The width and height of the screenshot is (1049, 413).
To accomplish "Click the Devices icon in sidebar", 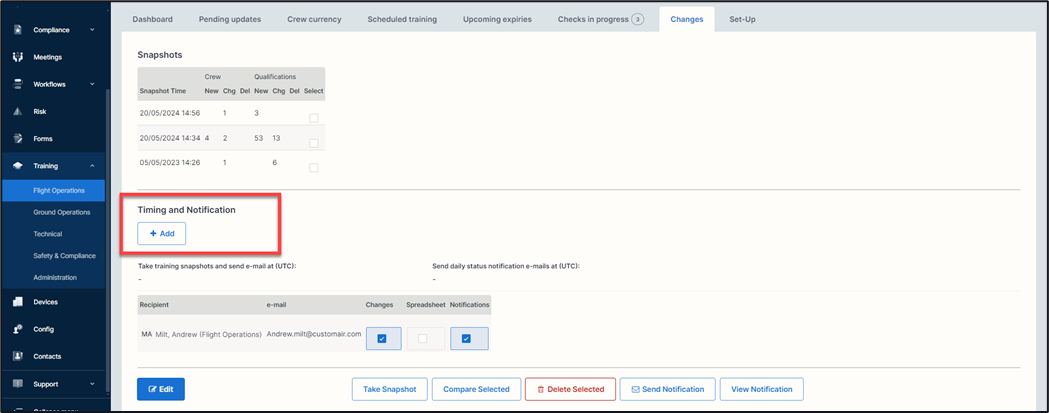I will click(x=18, y=301).
